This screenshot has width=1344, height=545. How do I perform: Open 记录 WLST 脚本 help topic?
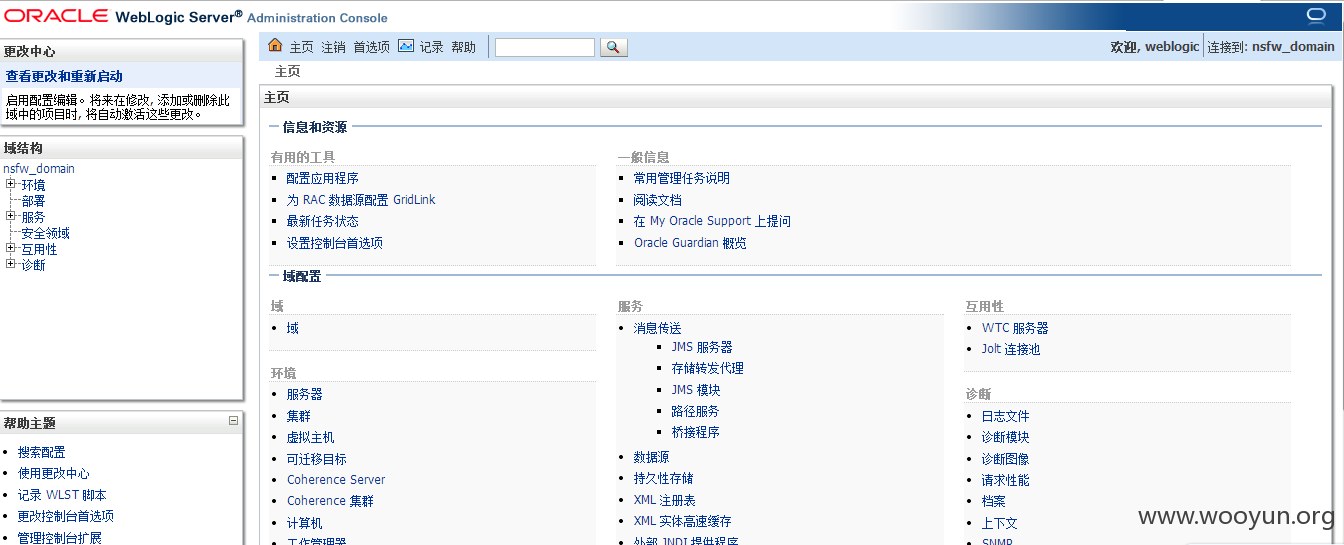click(x=61, y=495)
